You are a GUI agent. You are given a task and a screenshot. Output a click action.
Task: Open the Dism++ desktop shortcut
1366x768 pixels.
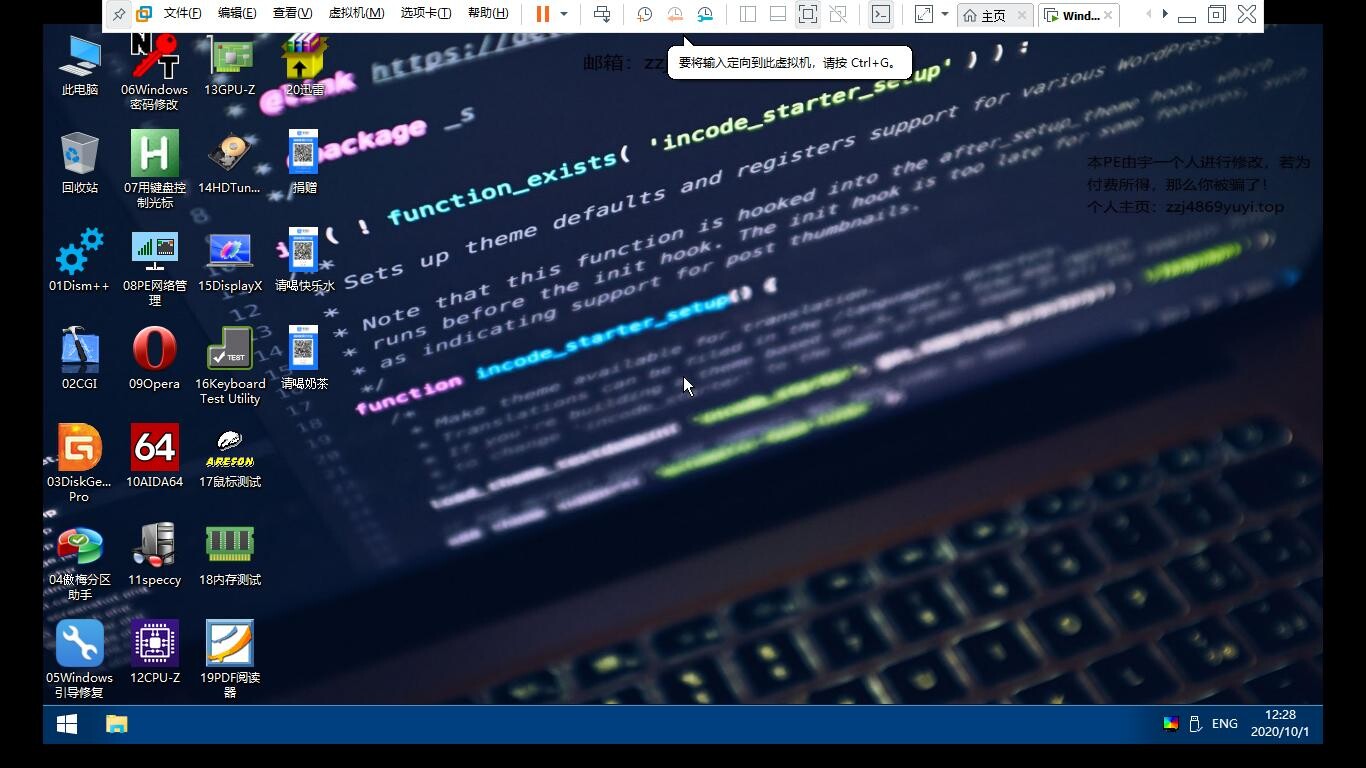point(79,254)
